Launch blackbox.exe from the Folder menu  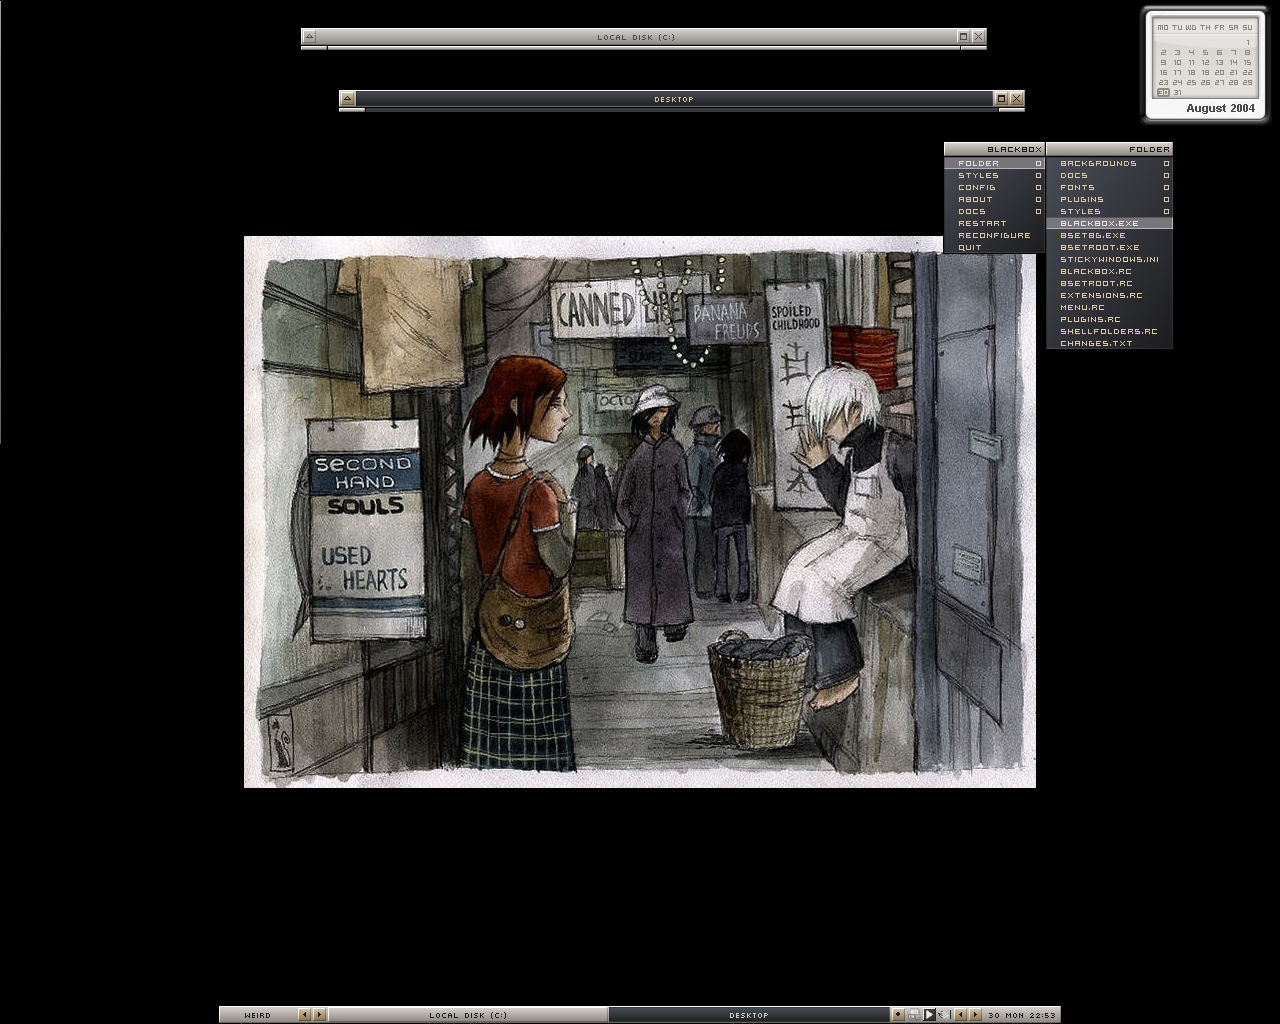pos(1109,223)
